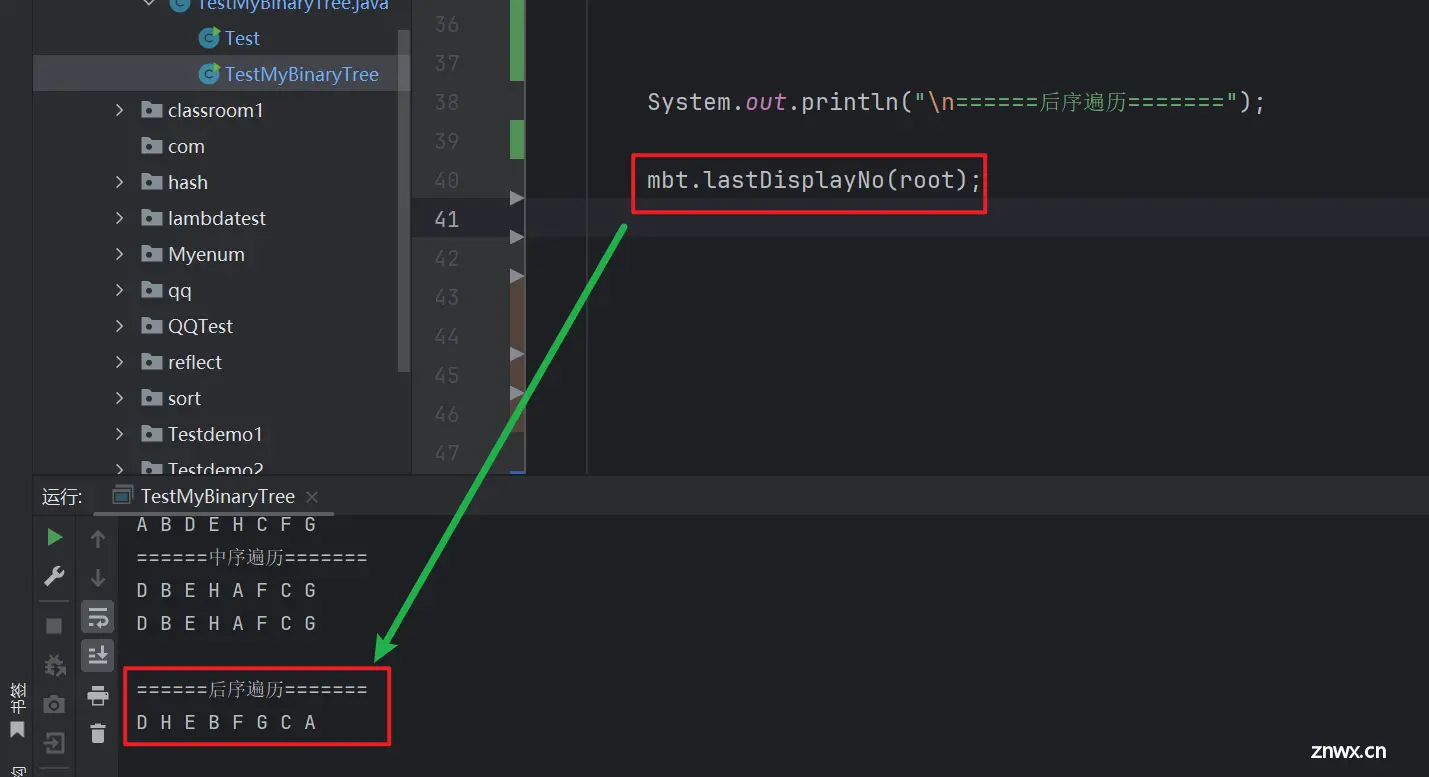The image size is (1429, 777).
Task: Click console output D H E B F G C A
Action: pos(227,722)
